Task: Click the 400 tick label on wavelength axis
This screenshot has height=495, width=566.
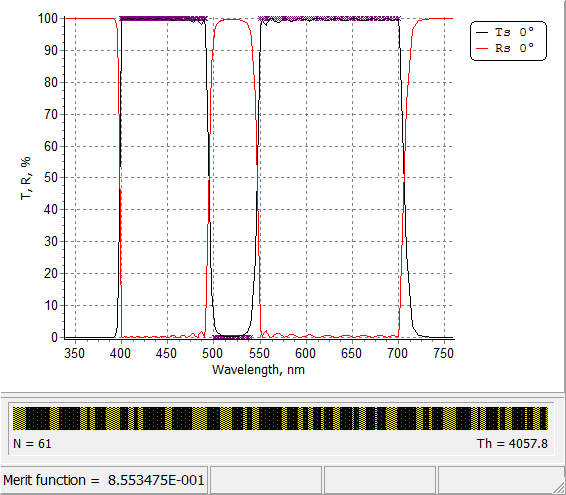Action: tap(121, 353)
